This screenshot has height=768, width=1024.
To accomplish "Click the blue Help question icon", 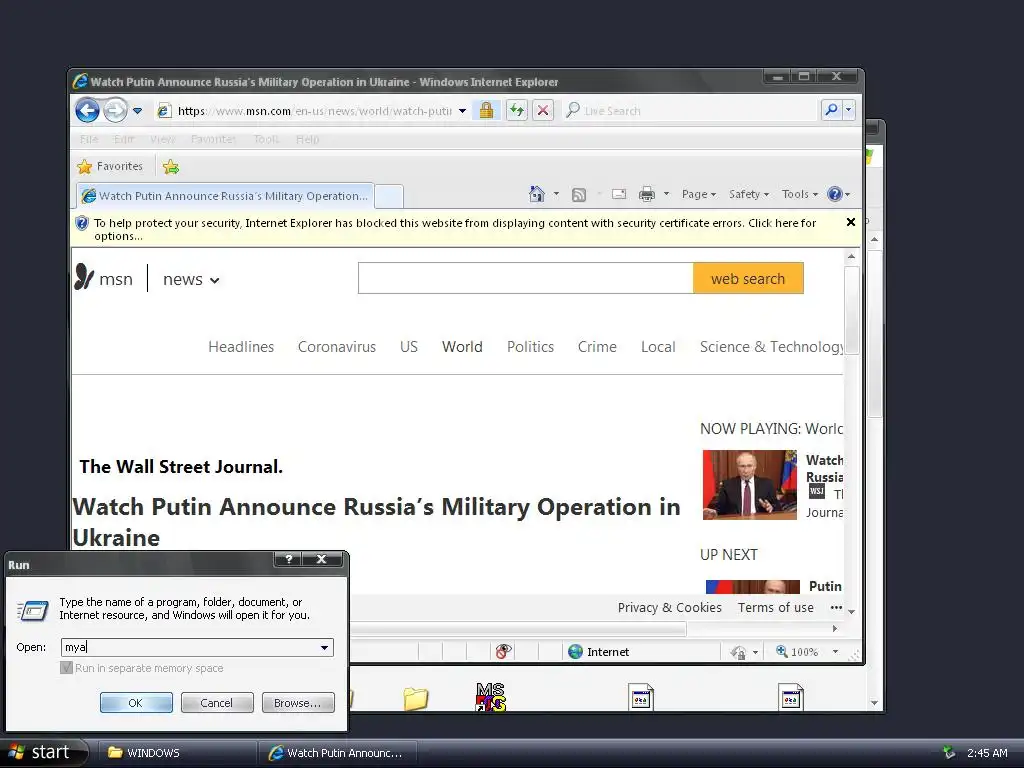I will pos(835,194).
